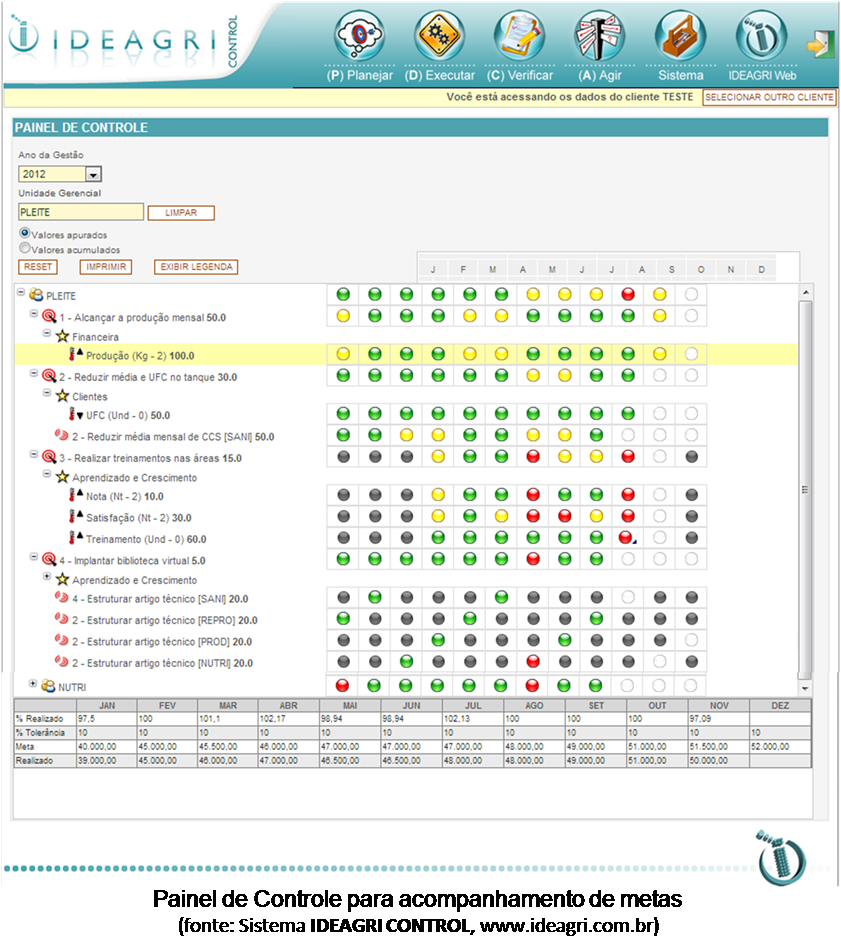Click the Meta value 52.000,00 cell
The image size is (841, 946).
tap(780, 746)
